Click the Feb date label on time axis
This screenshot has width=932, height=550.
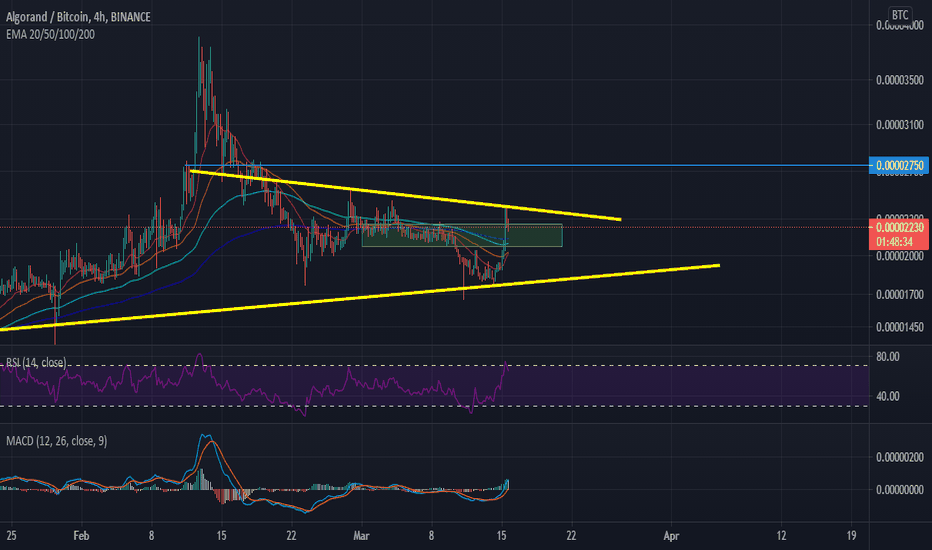[81, 536]
